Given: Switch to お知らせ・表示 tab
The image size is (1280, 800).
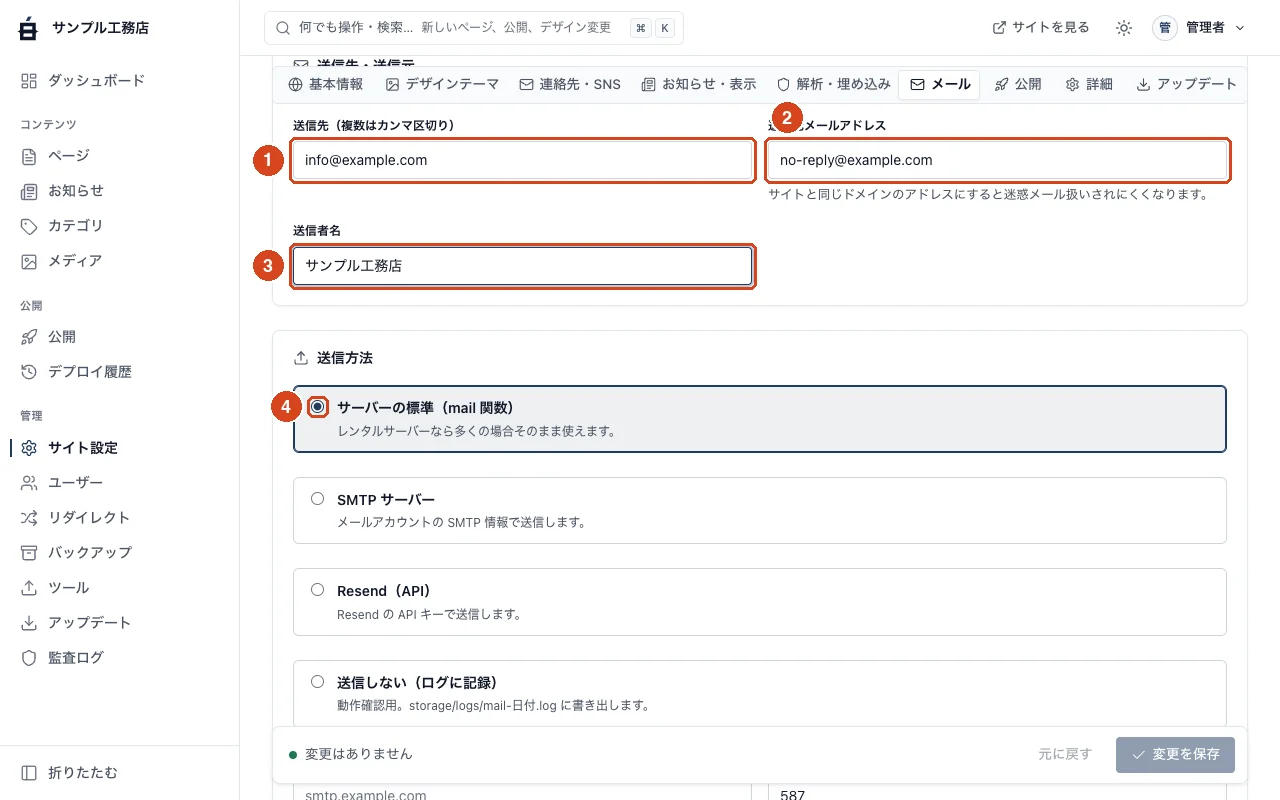Looking at the screenshot, I should coord(699,84).
